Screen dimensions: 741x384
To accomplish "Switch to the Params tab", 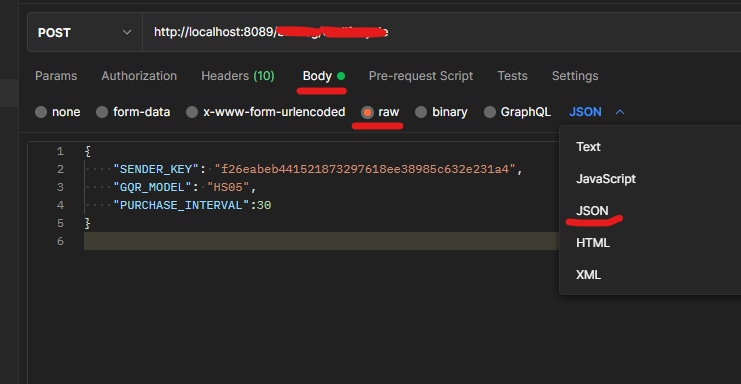I will click(56, 76).
